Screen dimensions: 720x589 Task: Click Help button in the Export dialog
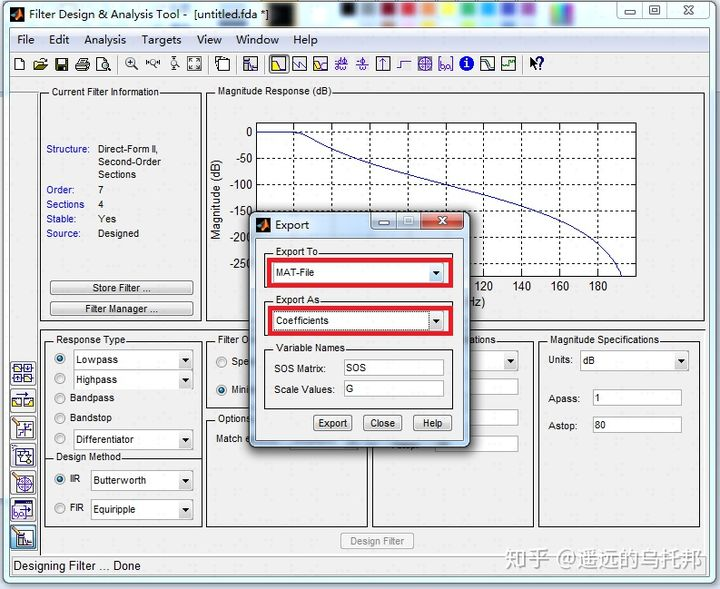pyautogui.click(x=433, y=423)
